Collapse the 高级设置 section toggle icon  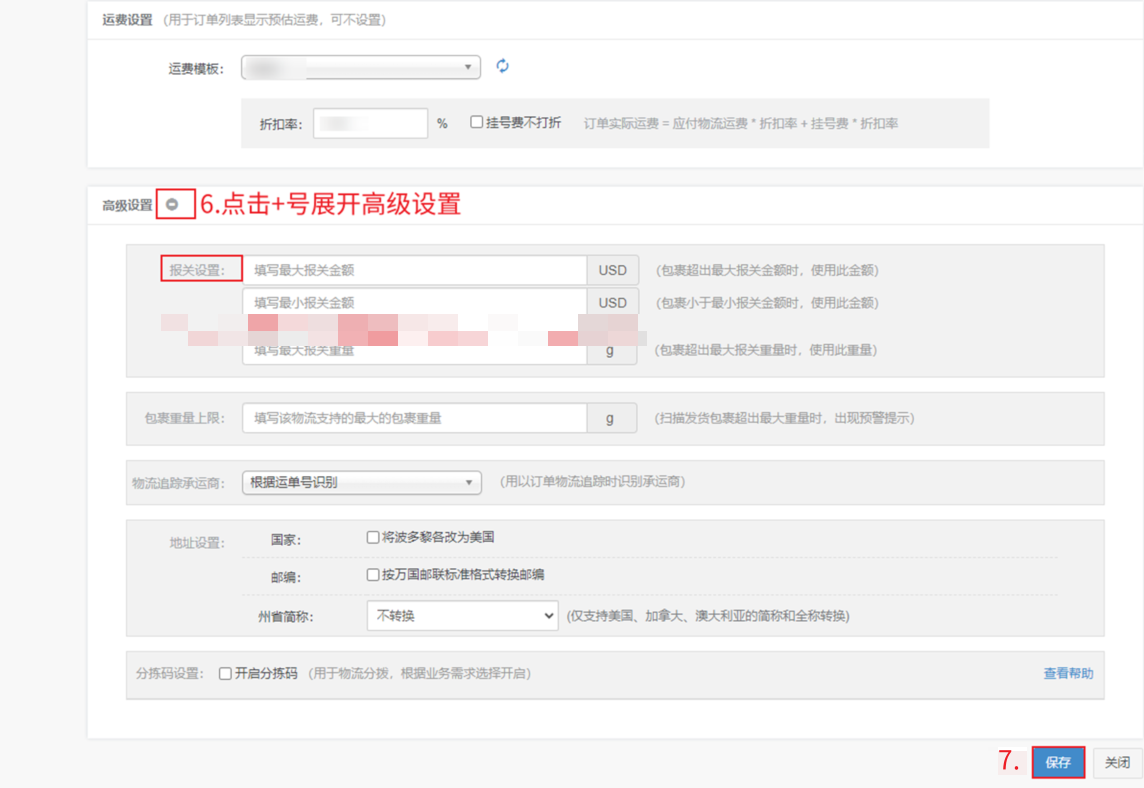(172, 204)
